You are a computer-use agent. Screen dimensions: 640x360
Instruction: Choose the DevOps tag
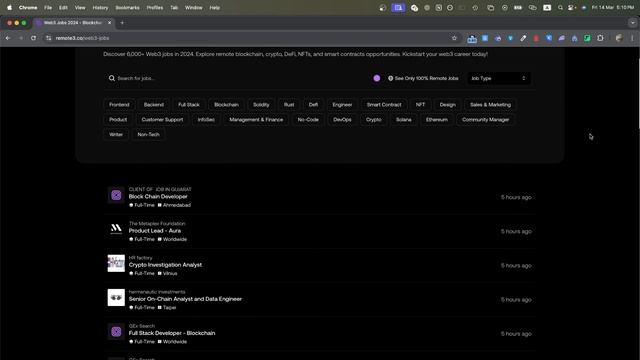[x=342, y=120]
